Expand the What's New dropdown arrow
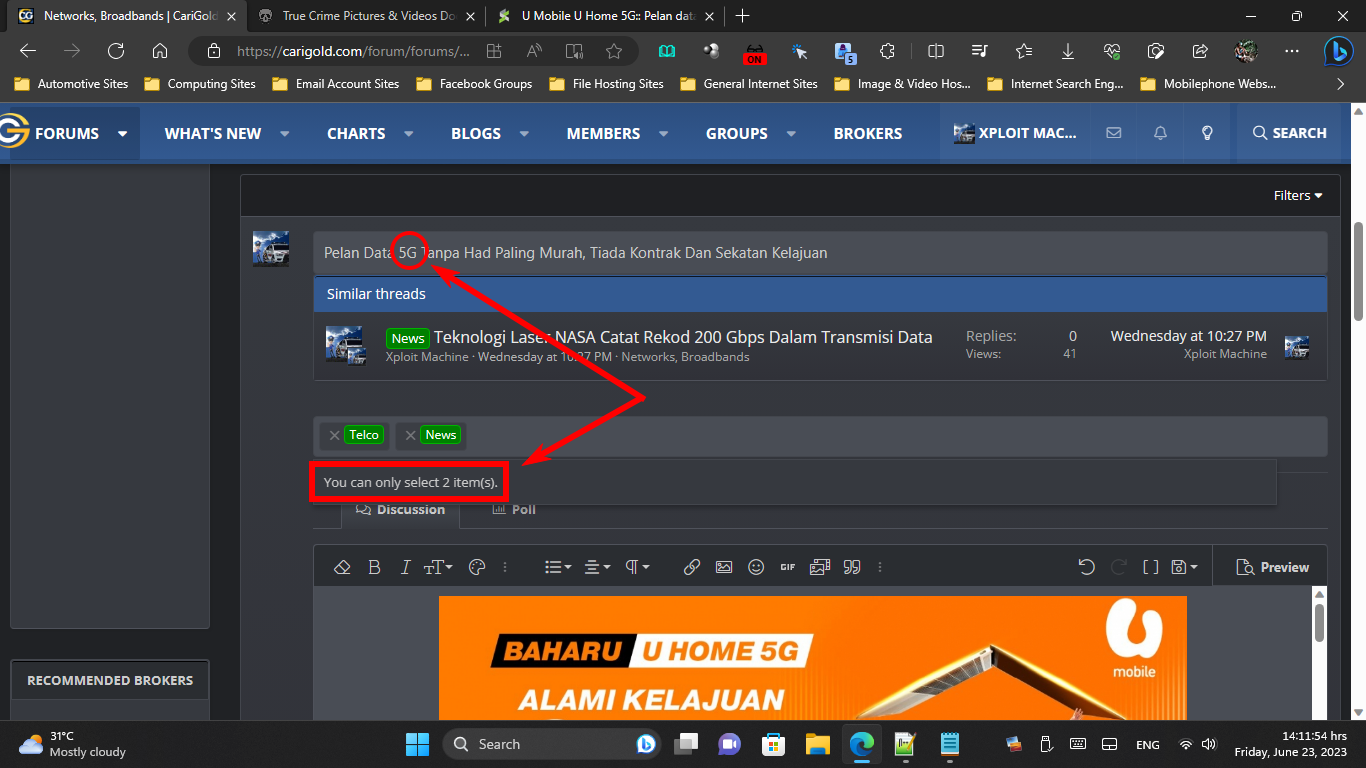 click(x=284, y=134)
